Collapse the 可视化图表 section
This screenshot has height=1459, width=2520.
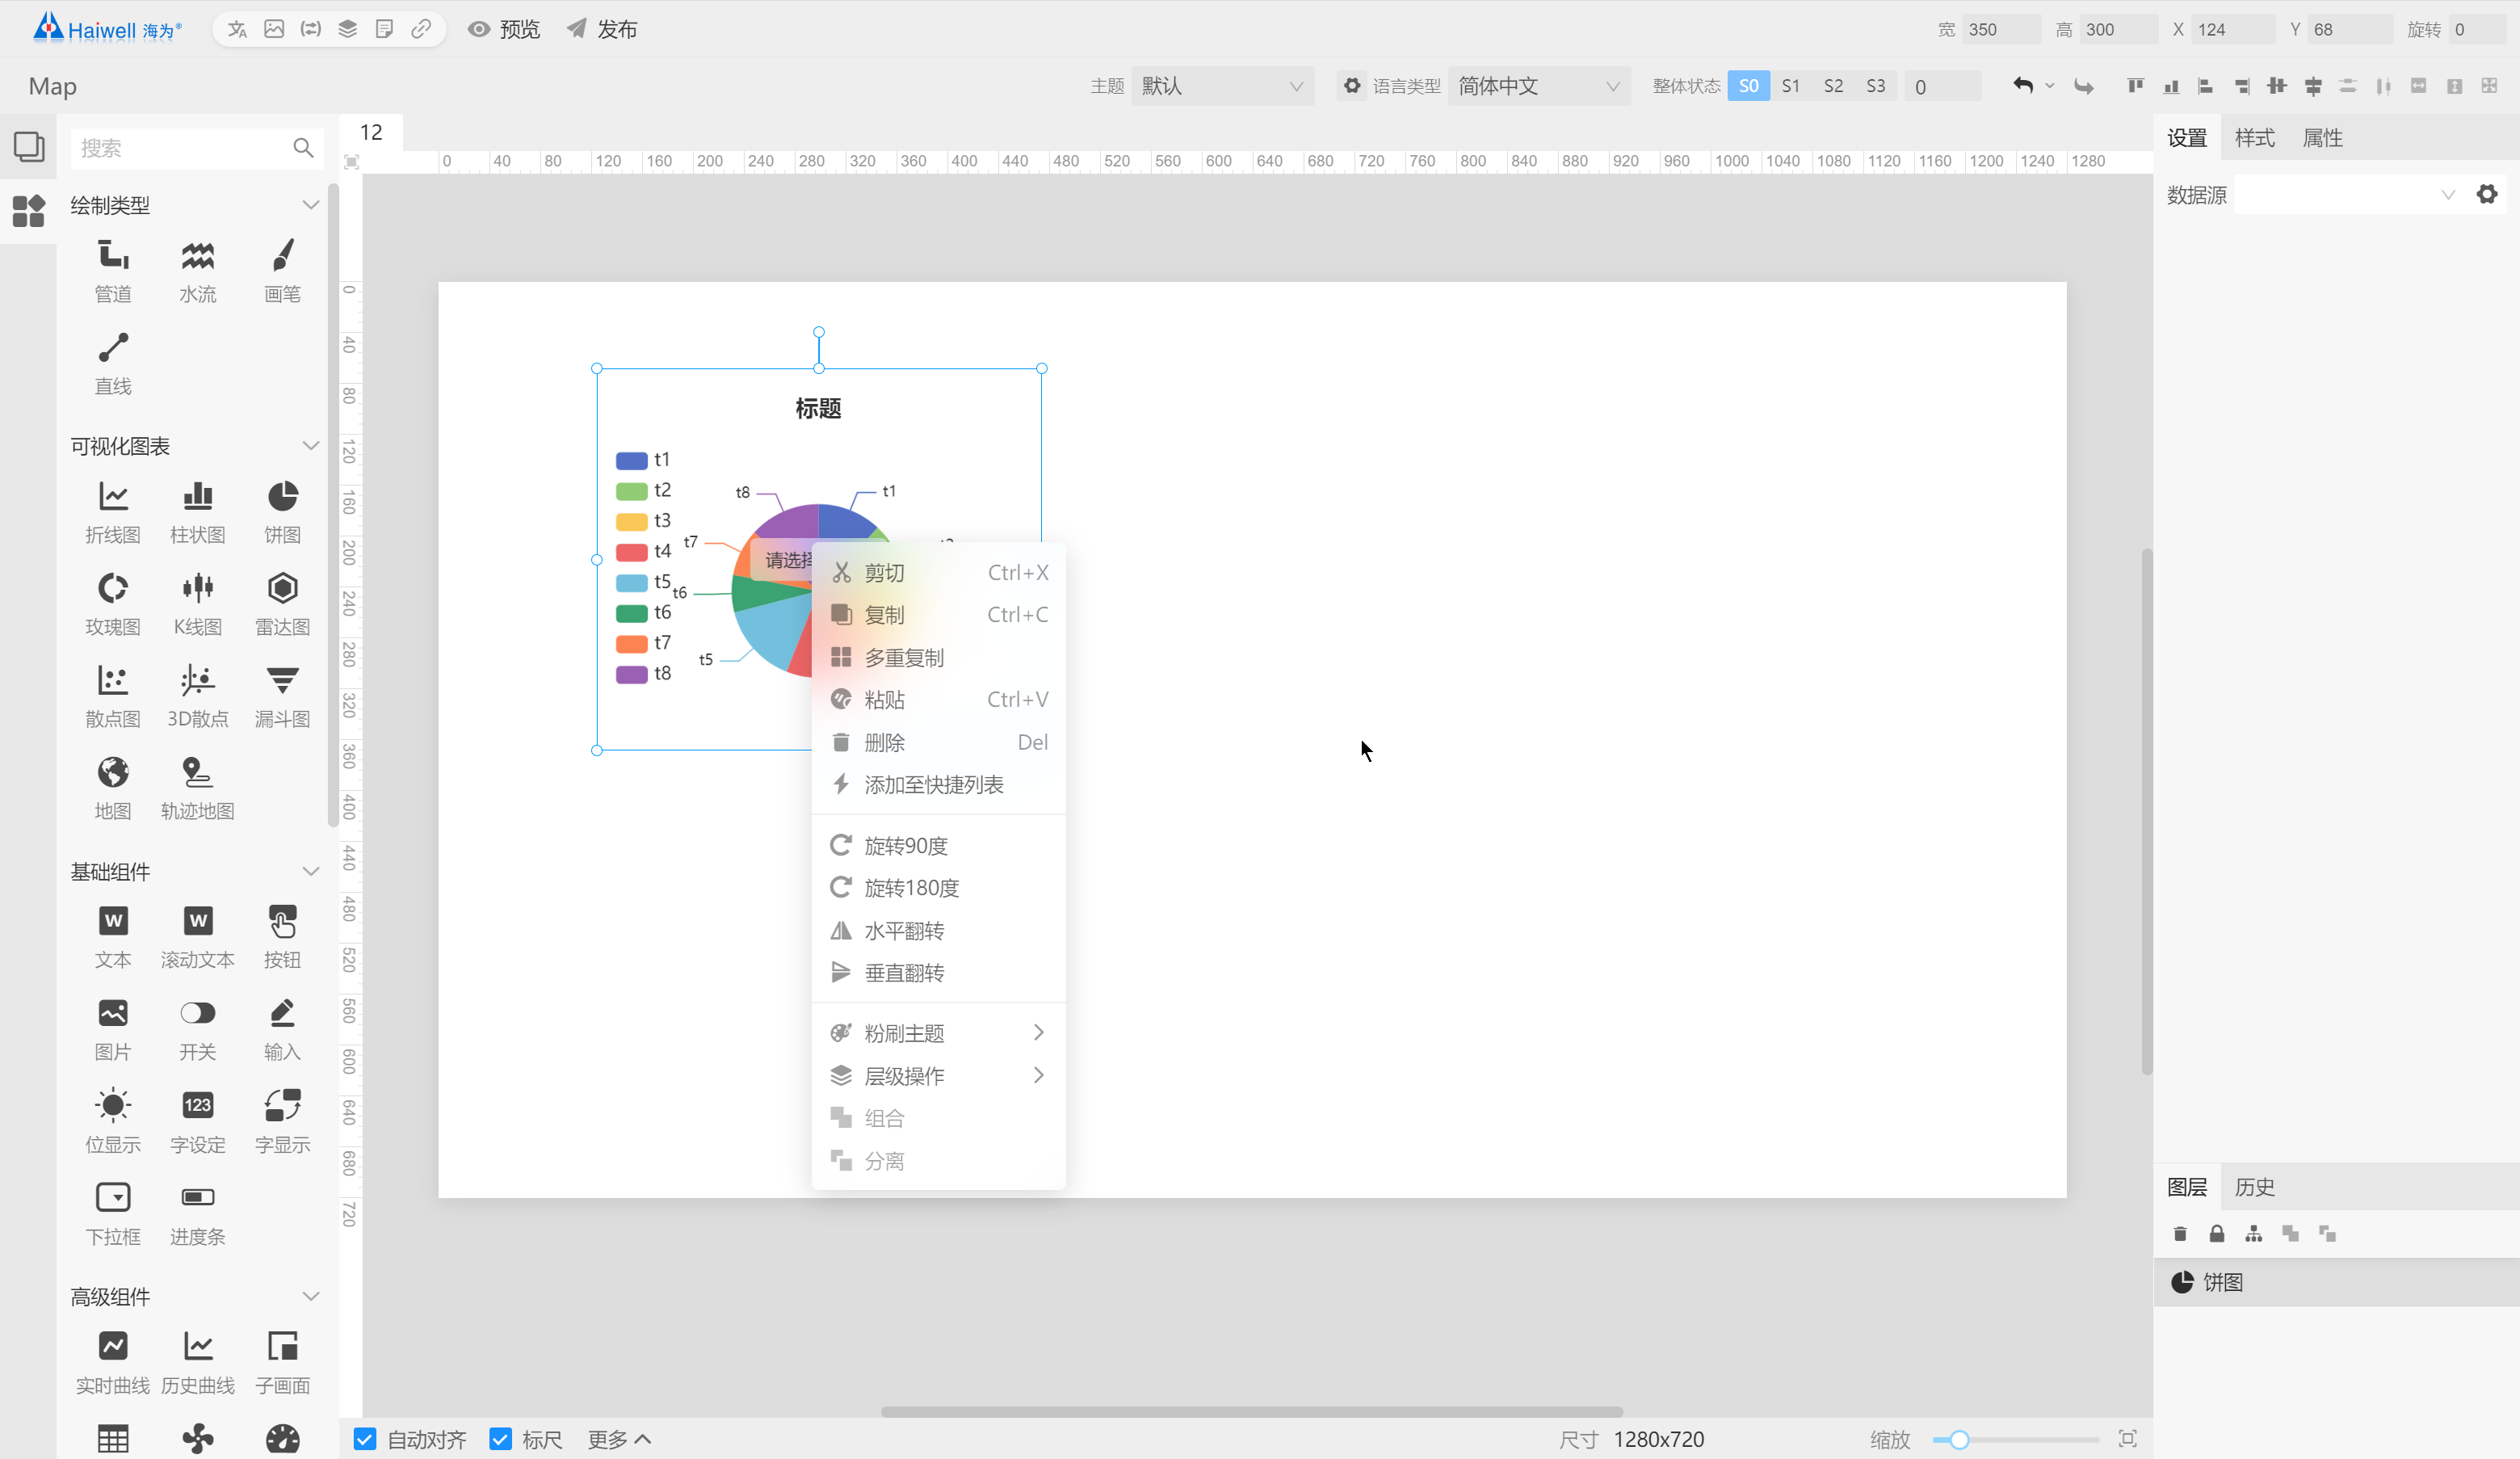click(x=311, y=446)
